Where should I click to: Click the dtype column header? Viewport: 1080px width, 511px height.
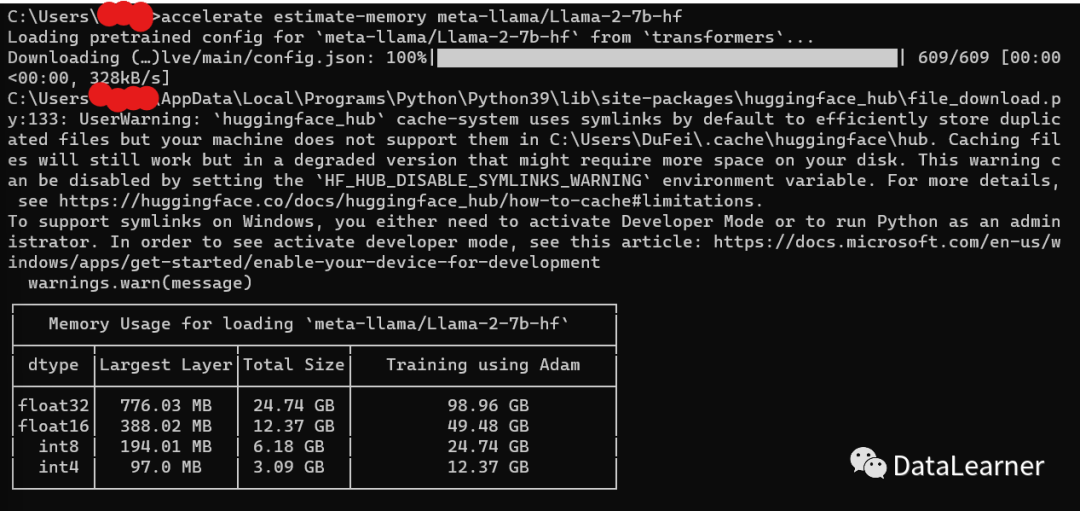(52, 365)
